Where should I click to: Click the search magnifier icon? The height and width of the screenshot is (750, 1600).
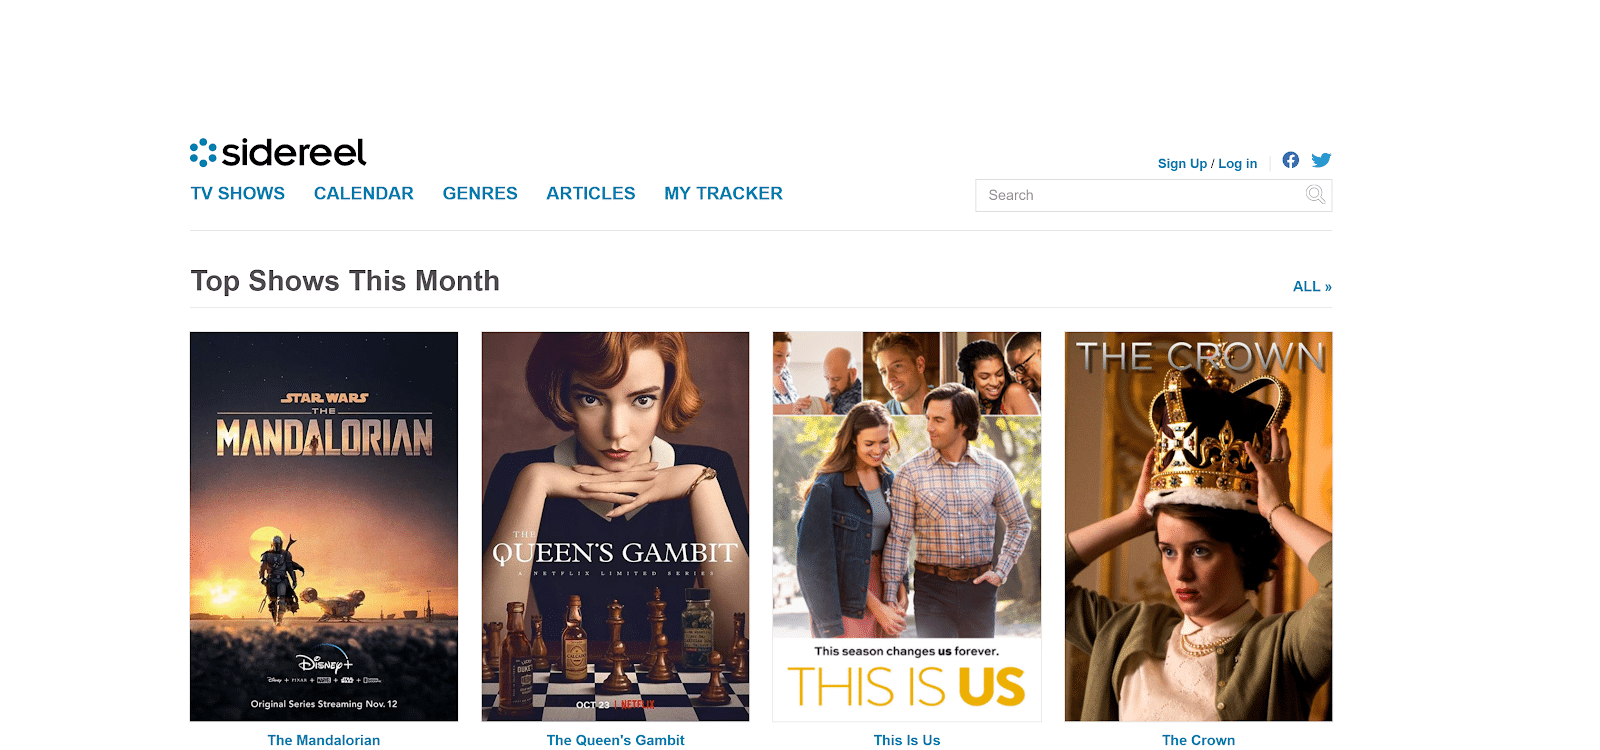pyautogui.click(x=1316, y=195)
